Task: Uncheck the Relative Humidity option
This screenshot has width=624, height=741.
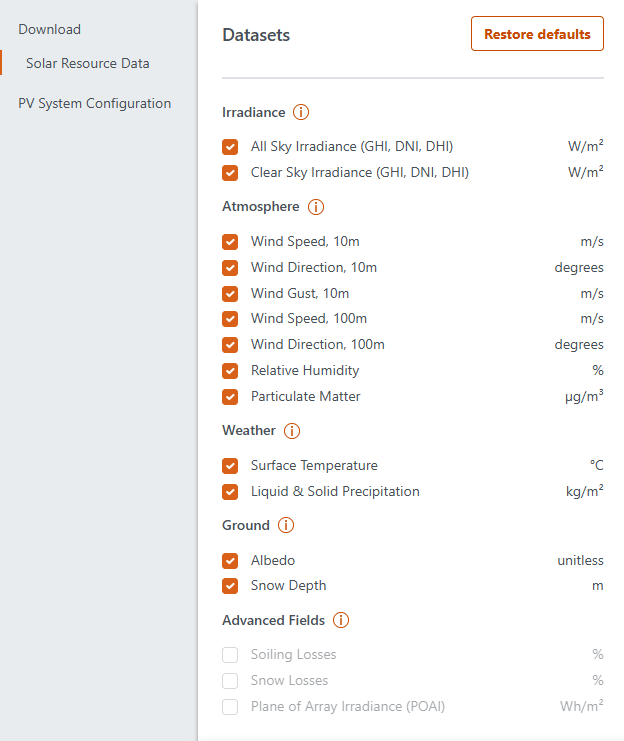Action: tap(230, 371)
